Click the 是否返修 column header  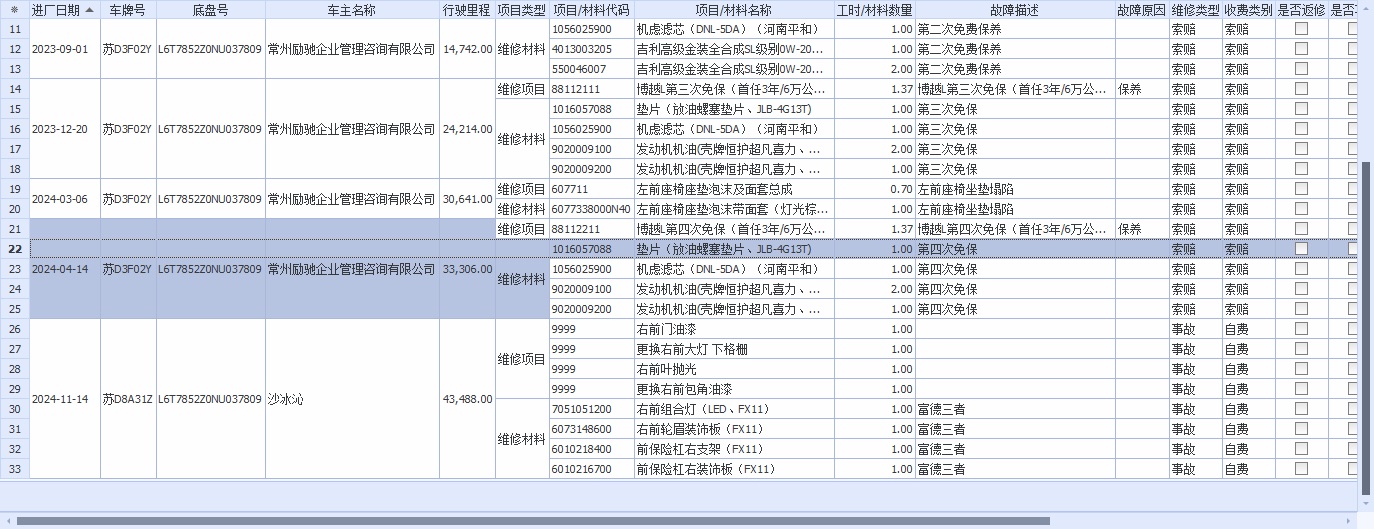tap(1302, 10)
